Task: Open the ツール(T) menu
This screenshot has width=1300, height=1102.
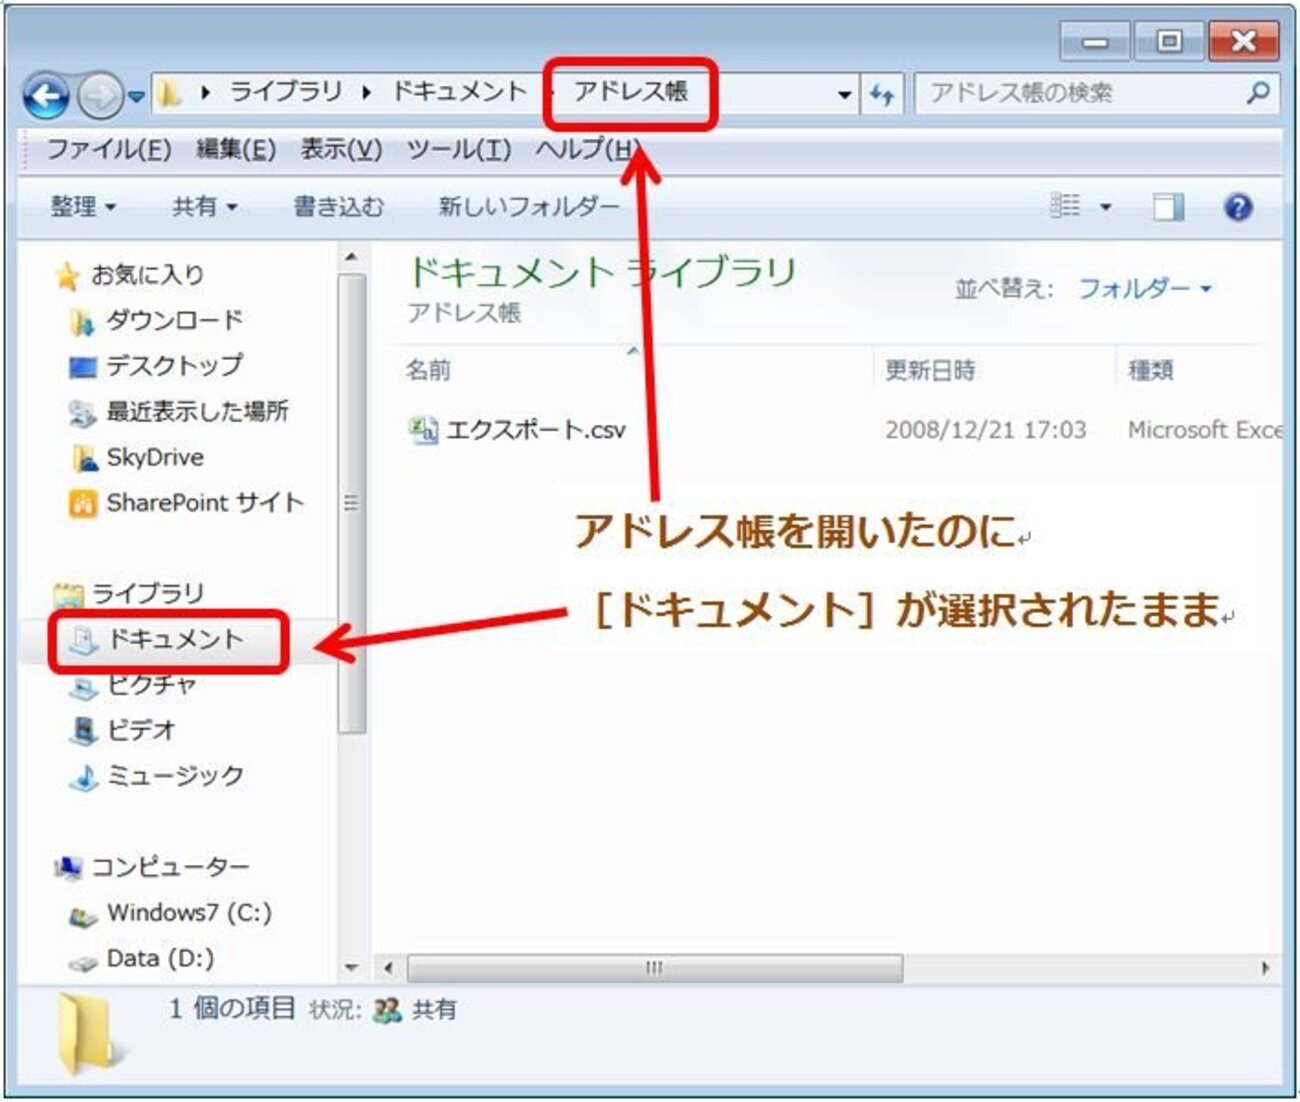Action: coord(458,150)
